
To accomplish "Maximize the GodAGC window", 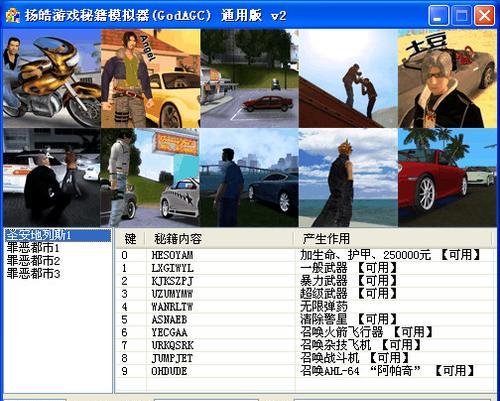I will point(461,15).
